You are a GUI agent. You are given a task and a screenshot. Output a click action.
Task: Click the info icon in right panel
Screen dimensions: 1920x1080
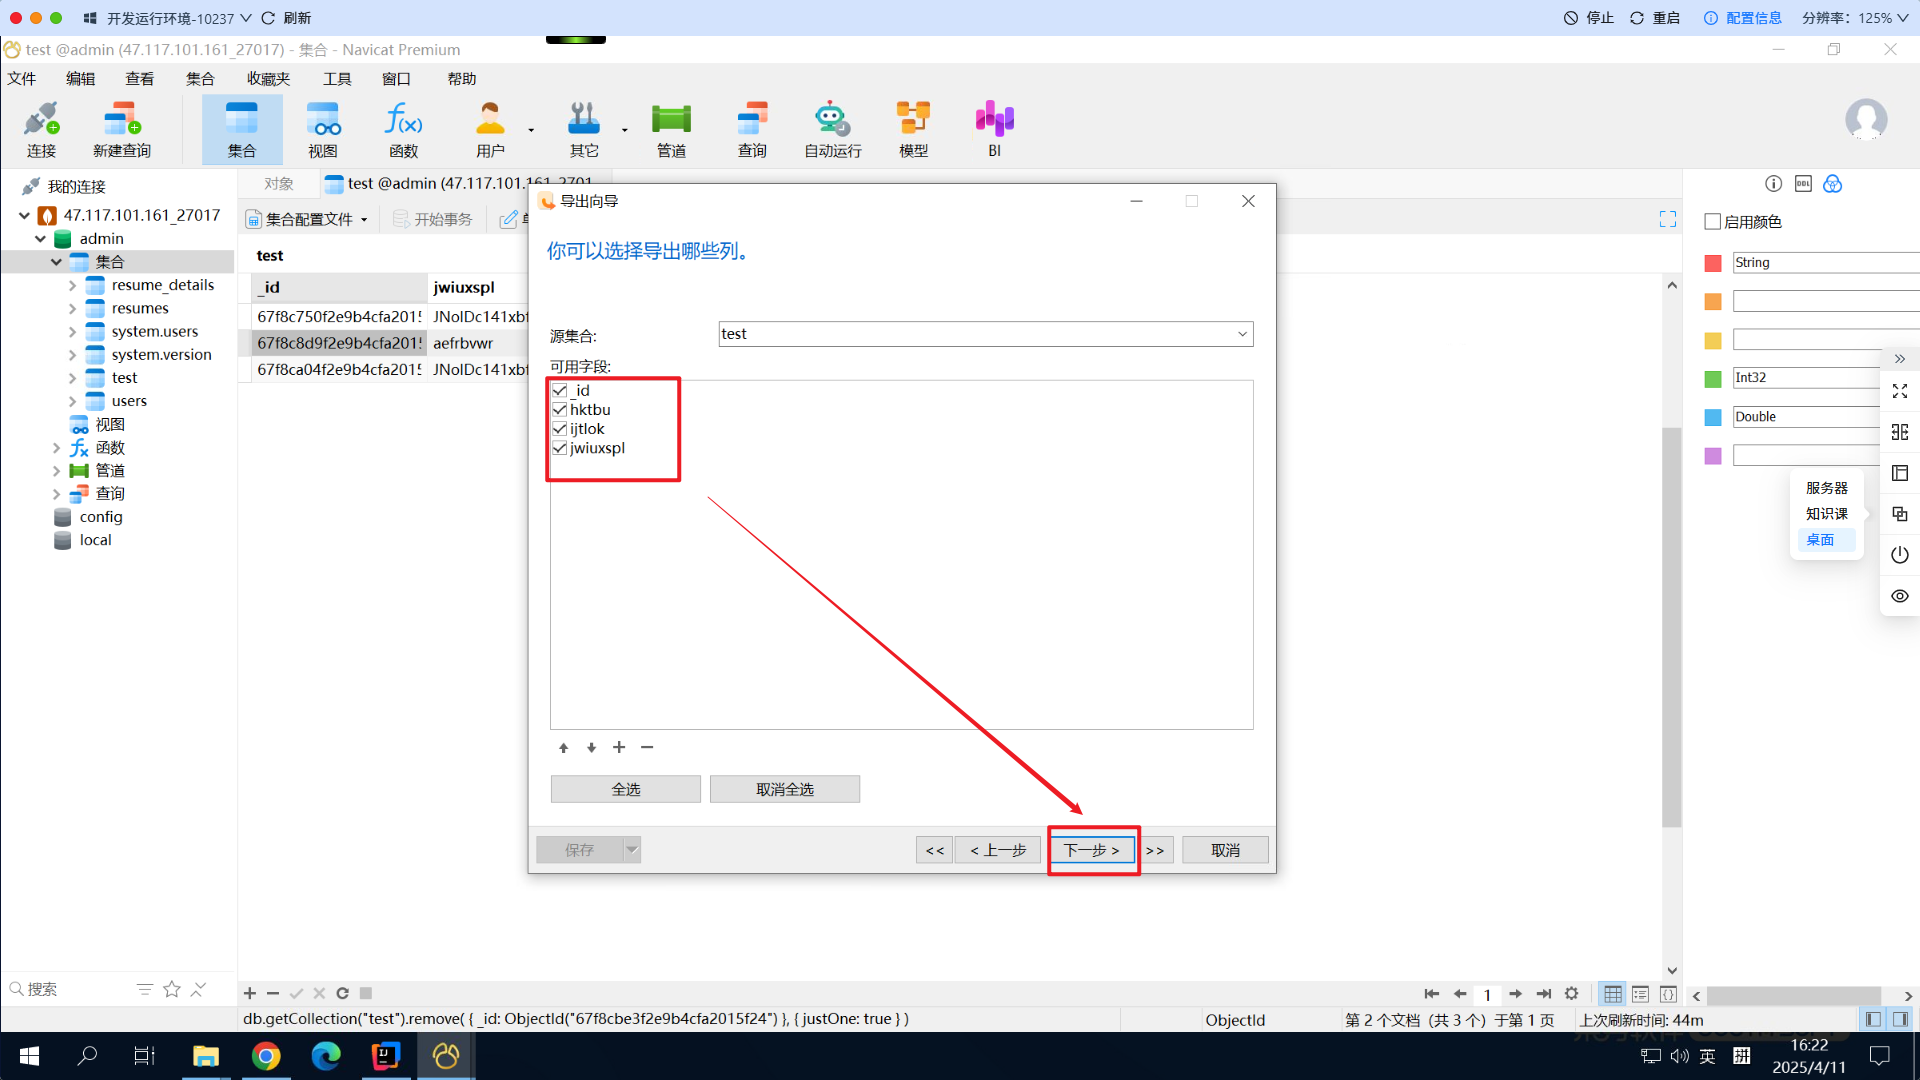coord(1773,184)
